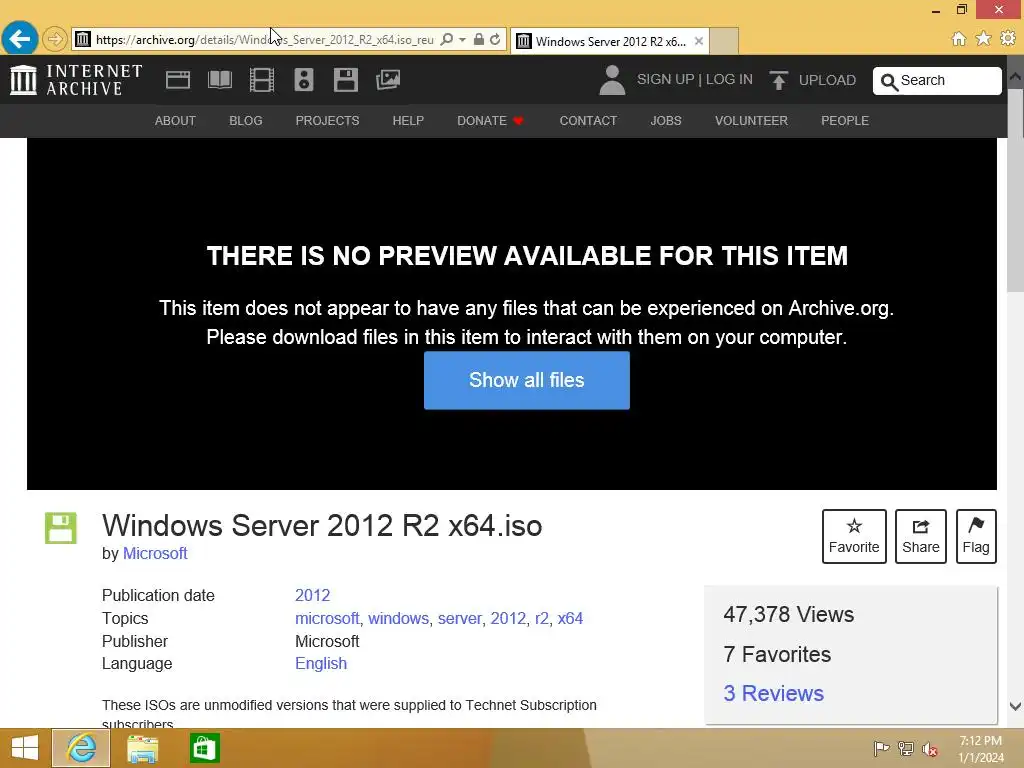Screen dimensions: 1024x768
Task: Click the Action Center flag tray icon
Action: 881,748
